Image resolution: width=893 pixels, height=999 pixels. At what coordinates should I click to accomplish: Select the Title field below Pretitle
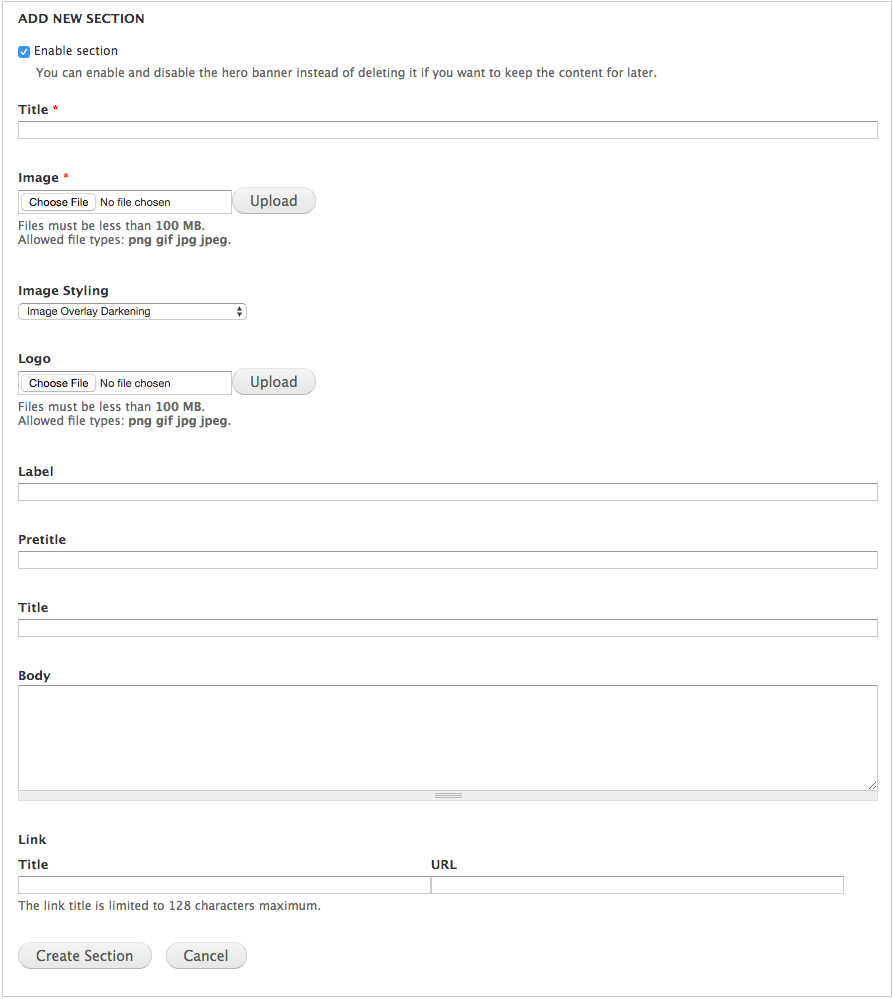click(x=447, y=628)
